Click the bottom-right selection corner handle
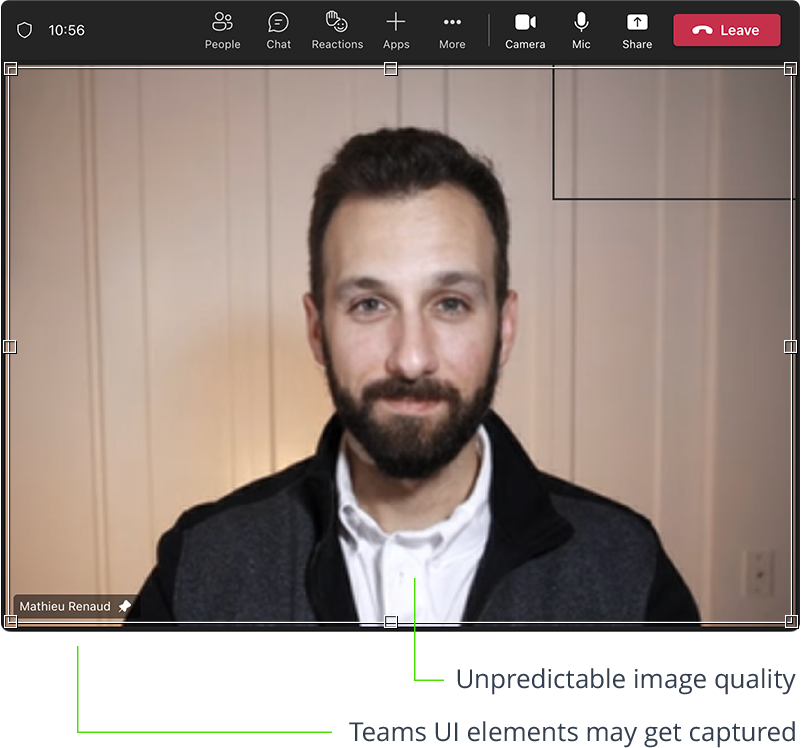 [791, 622]
